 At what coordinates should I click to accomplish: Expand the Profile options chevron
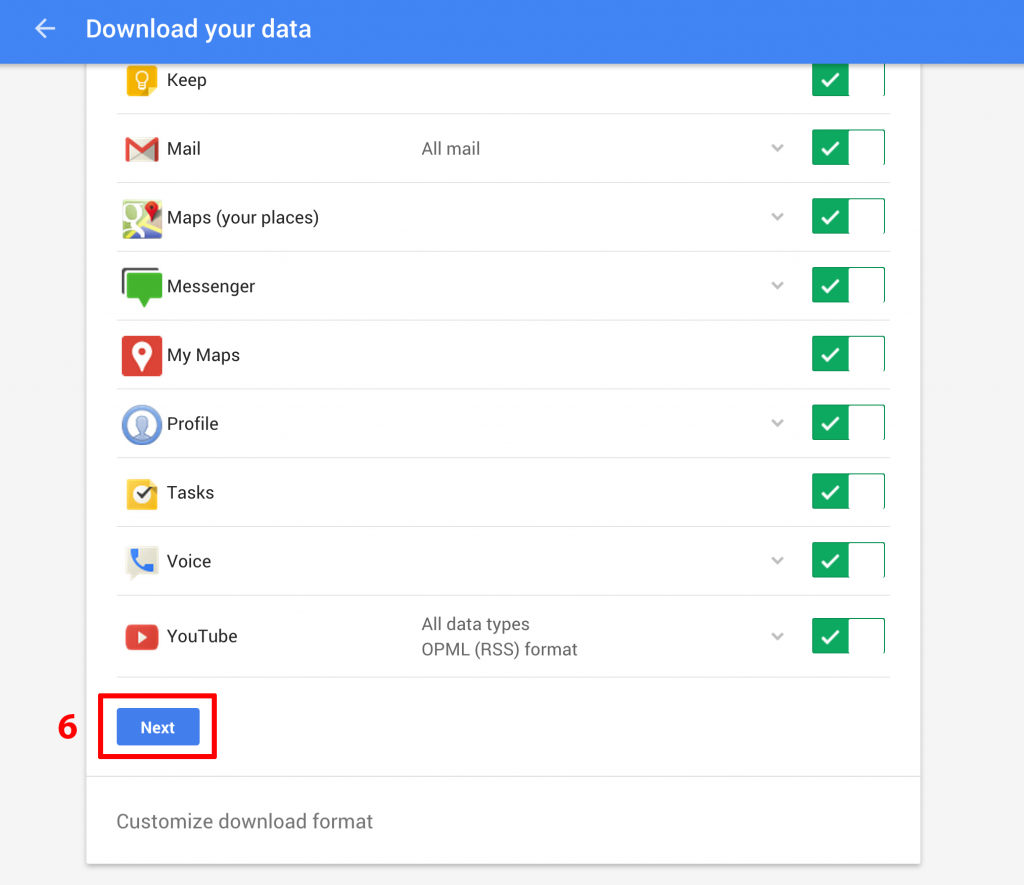[777, 423]
